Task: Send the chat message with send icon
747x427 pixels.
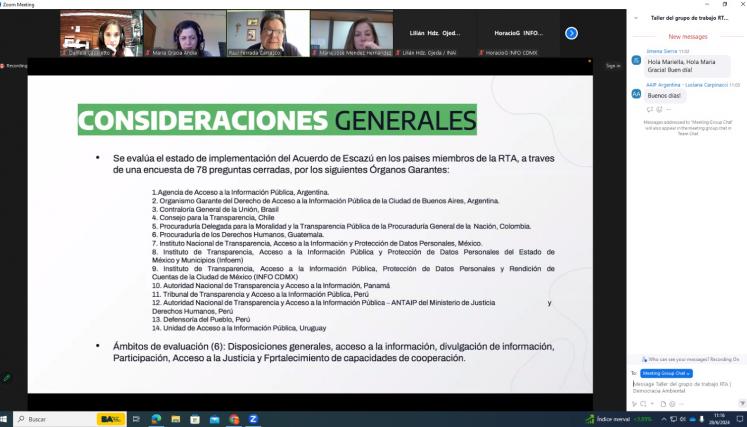Action: [x=742, y=404]
